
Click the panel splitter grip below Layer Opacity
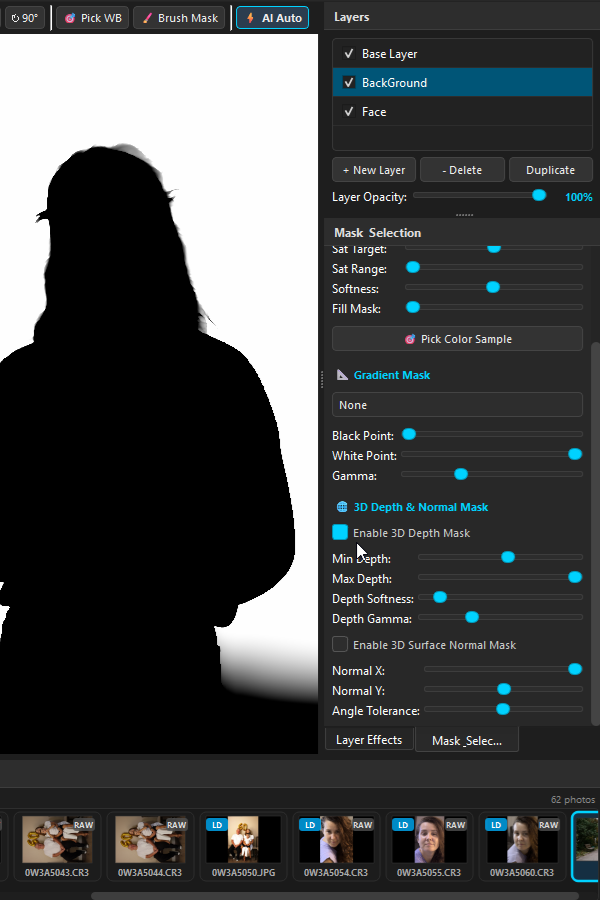(464, 215)
